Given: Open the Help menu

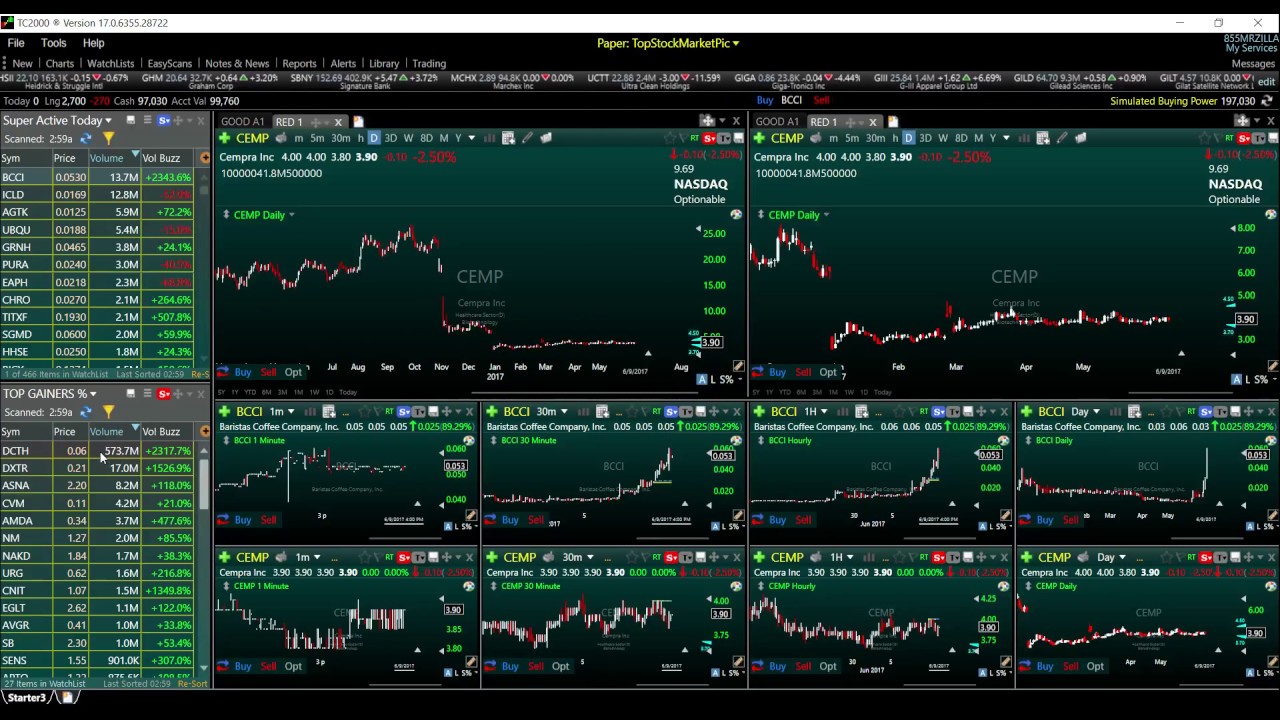Looking at the screenshot, I should click(93, 43).
